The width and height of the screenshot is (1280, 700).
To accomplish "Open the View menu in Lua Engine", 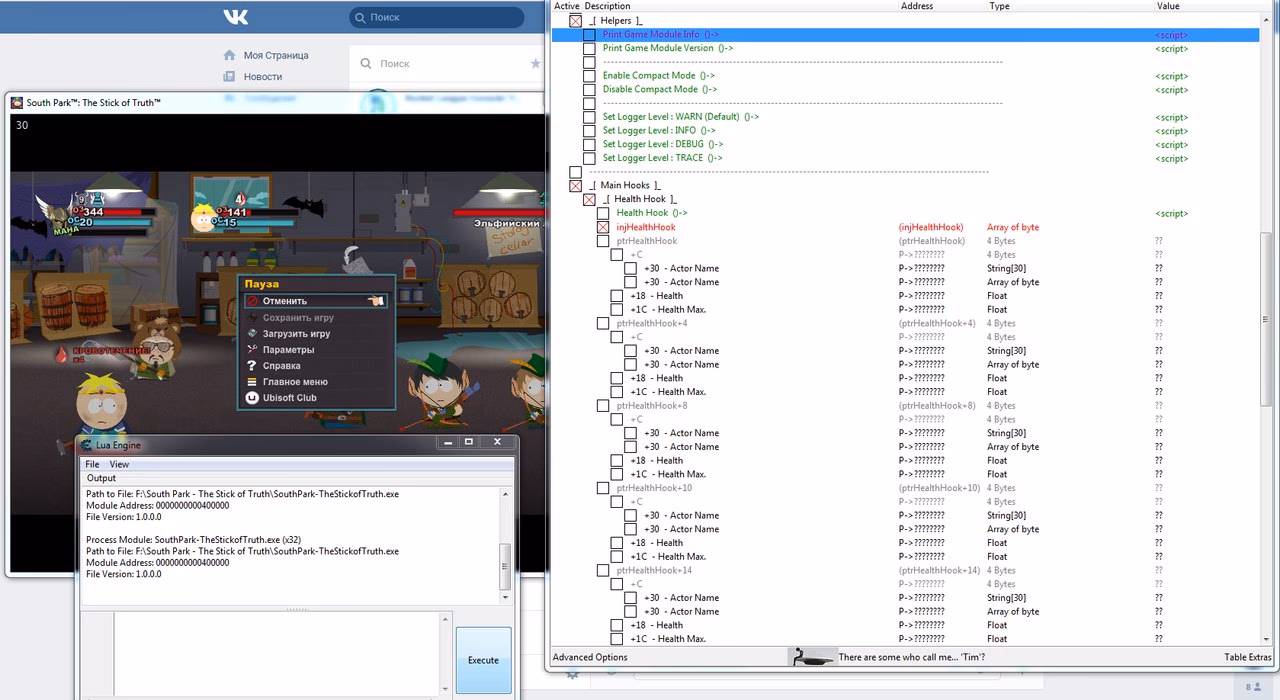I will click(119, 464).
